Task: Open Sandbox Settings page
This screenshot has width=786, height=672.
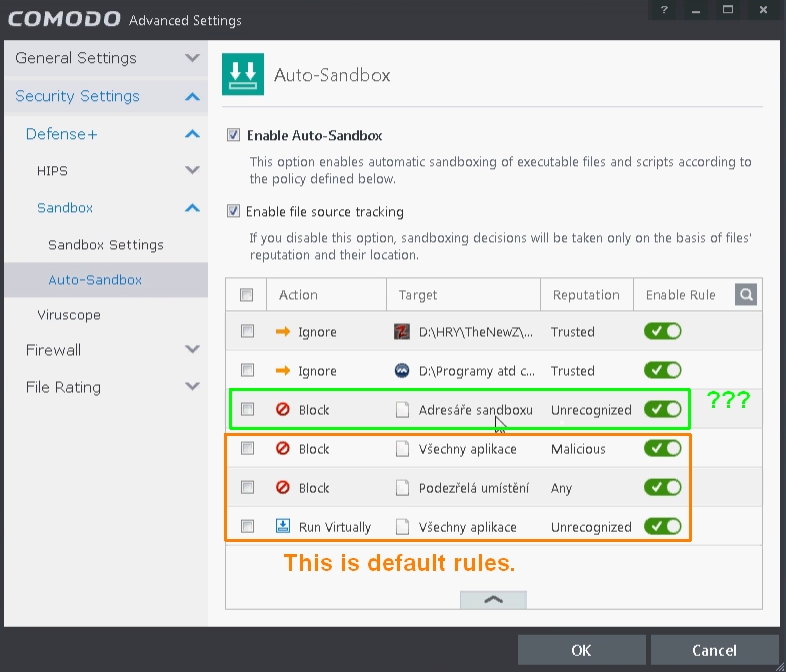Action: [105, 245]
